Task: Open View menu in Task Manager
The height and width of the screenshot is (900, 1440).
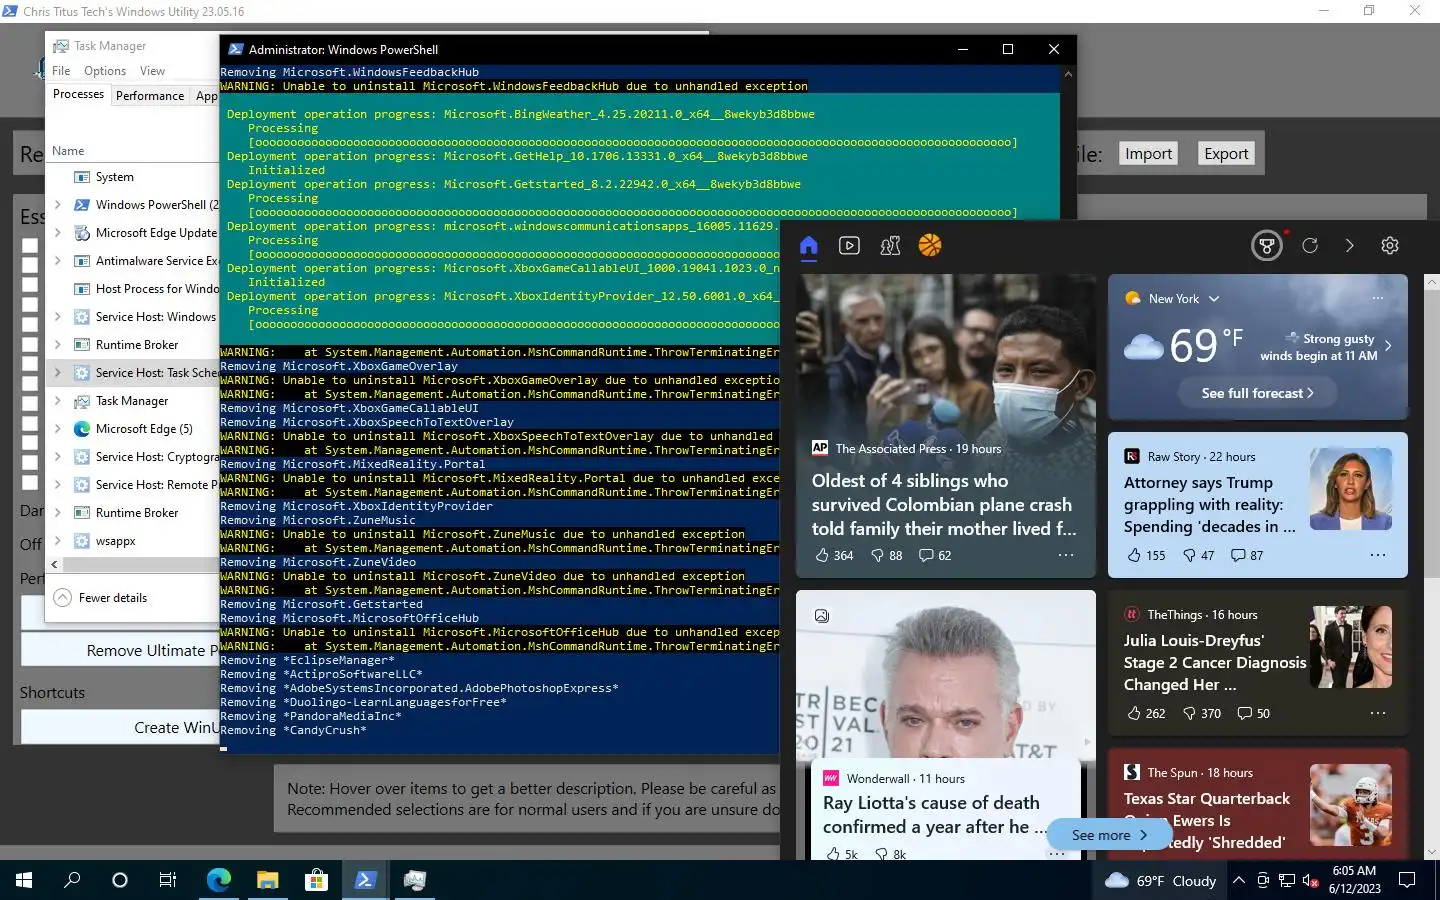Action: pyautogui.click(x=152, y=71)
